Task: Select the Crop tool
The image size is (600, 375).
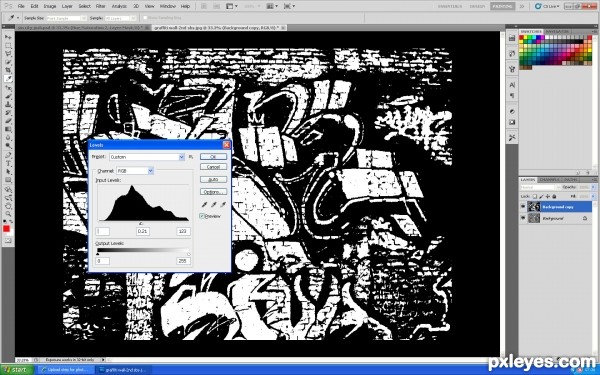Action: [8, 70]
